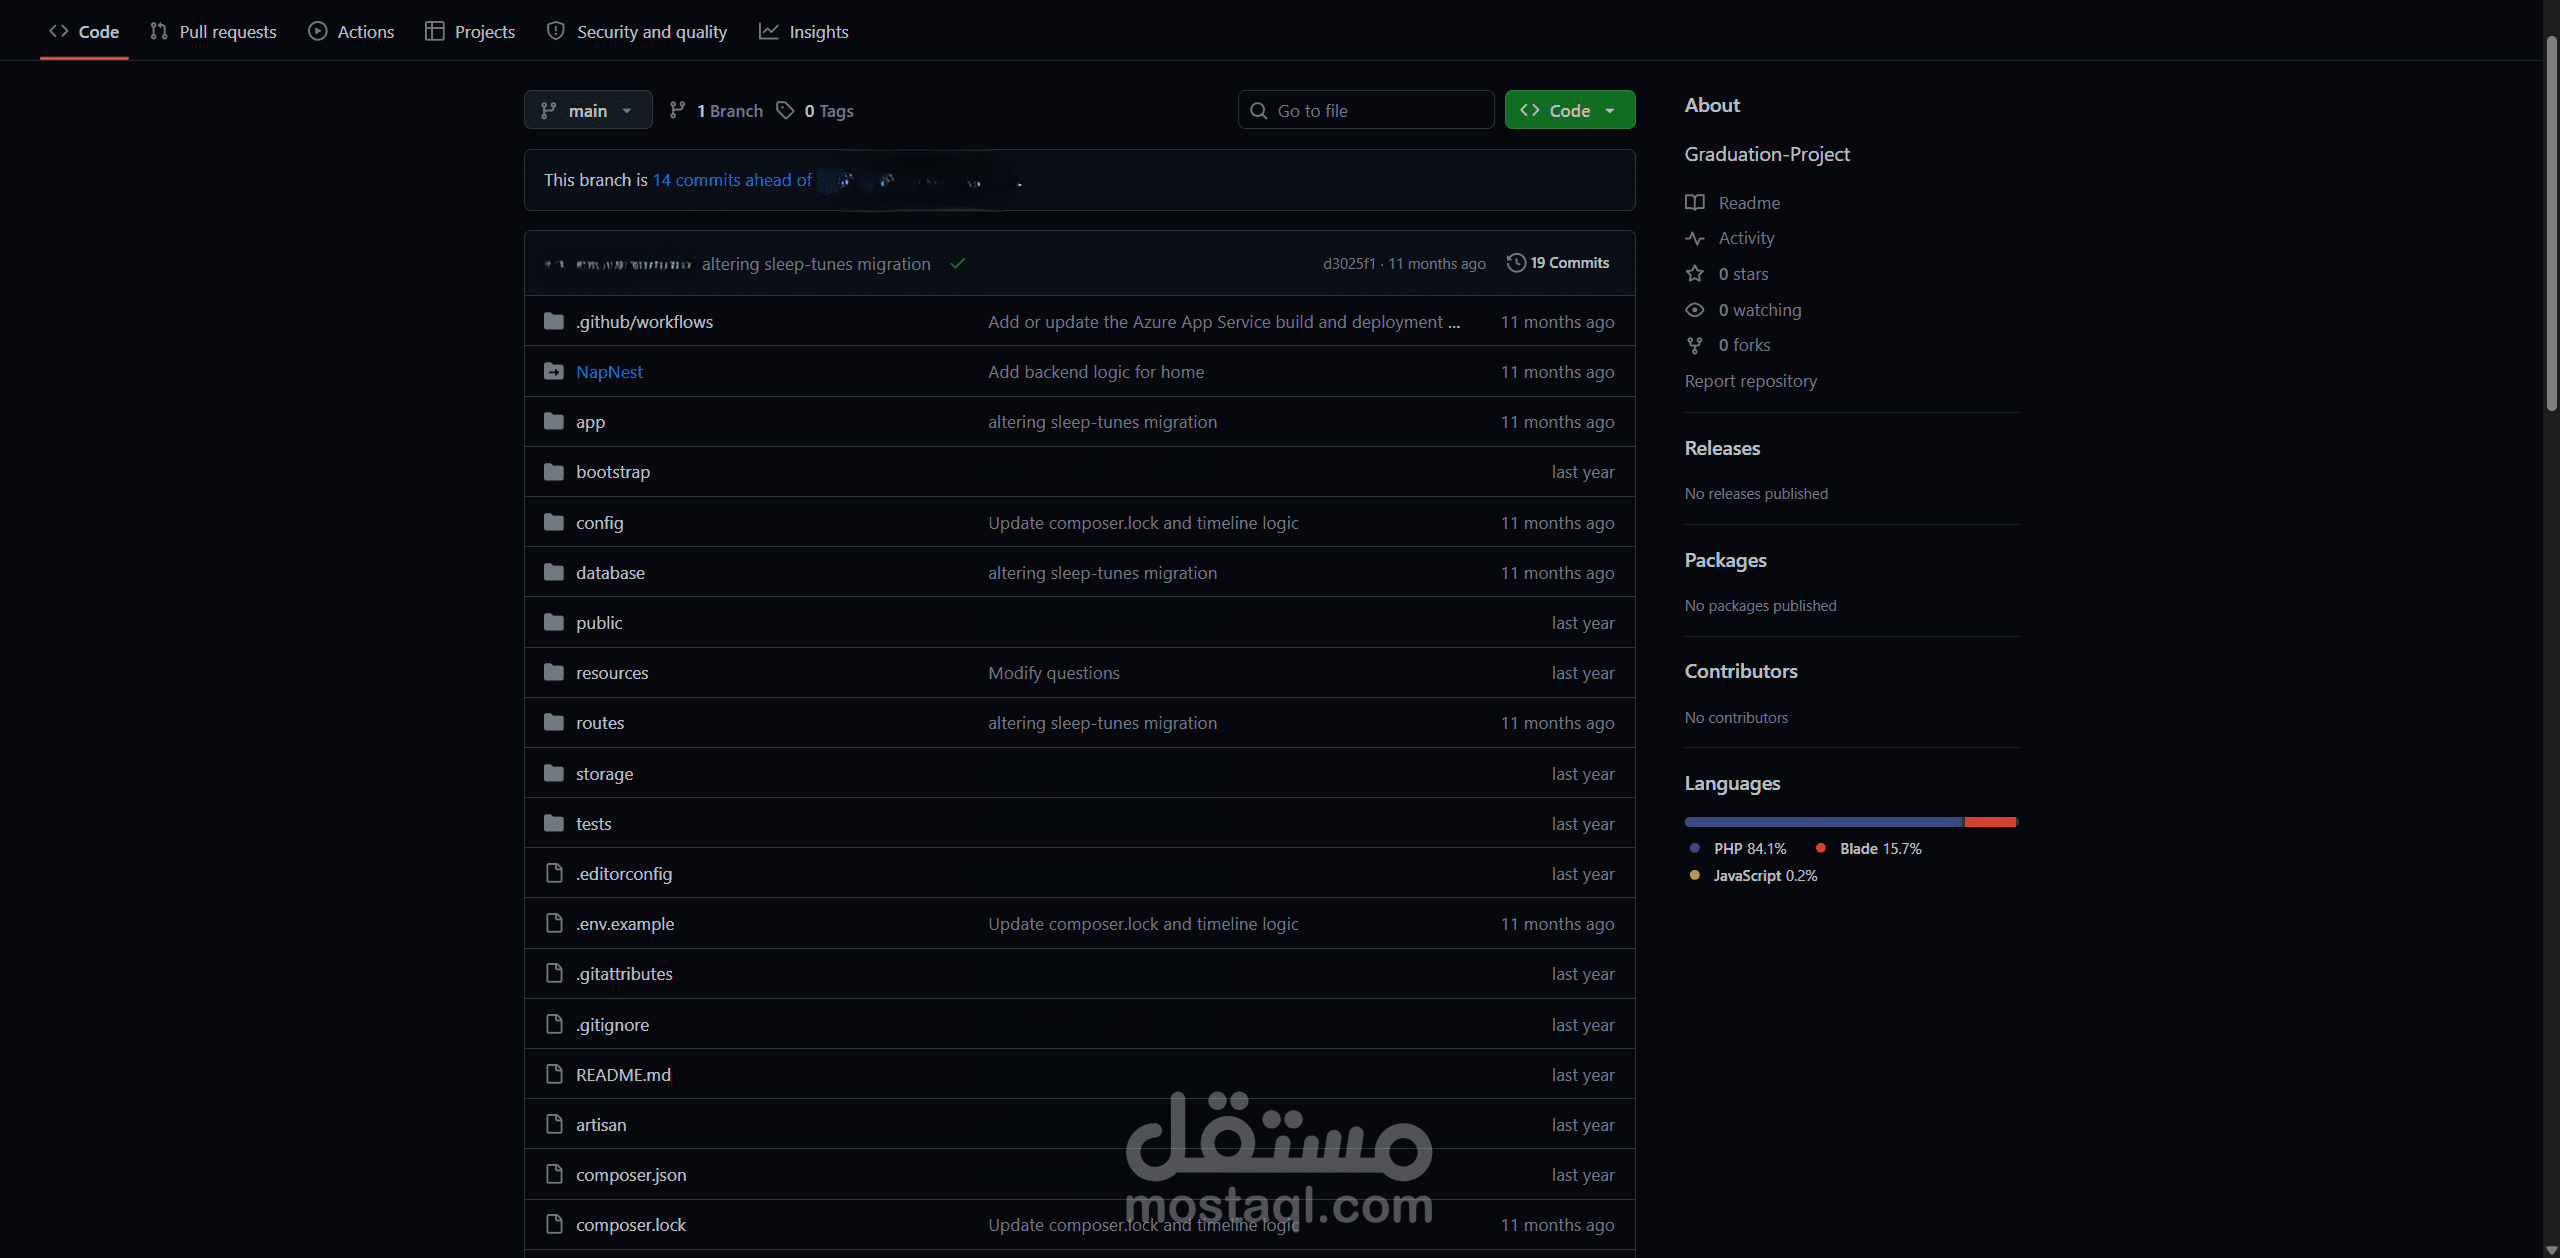
Task: Click the .gitattributes file icon
Action: 554,973
